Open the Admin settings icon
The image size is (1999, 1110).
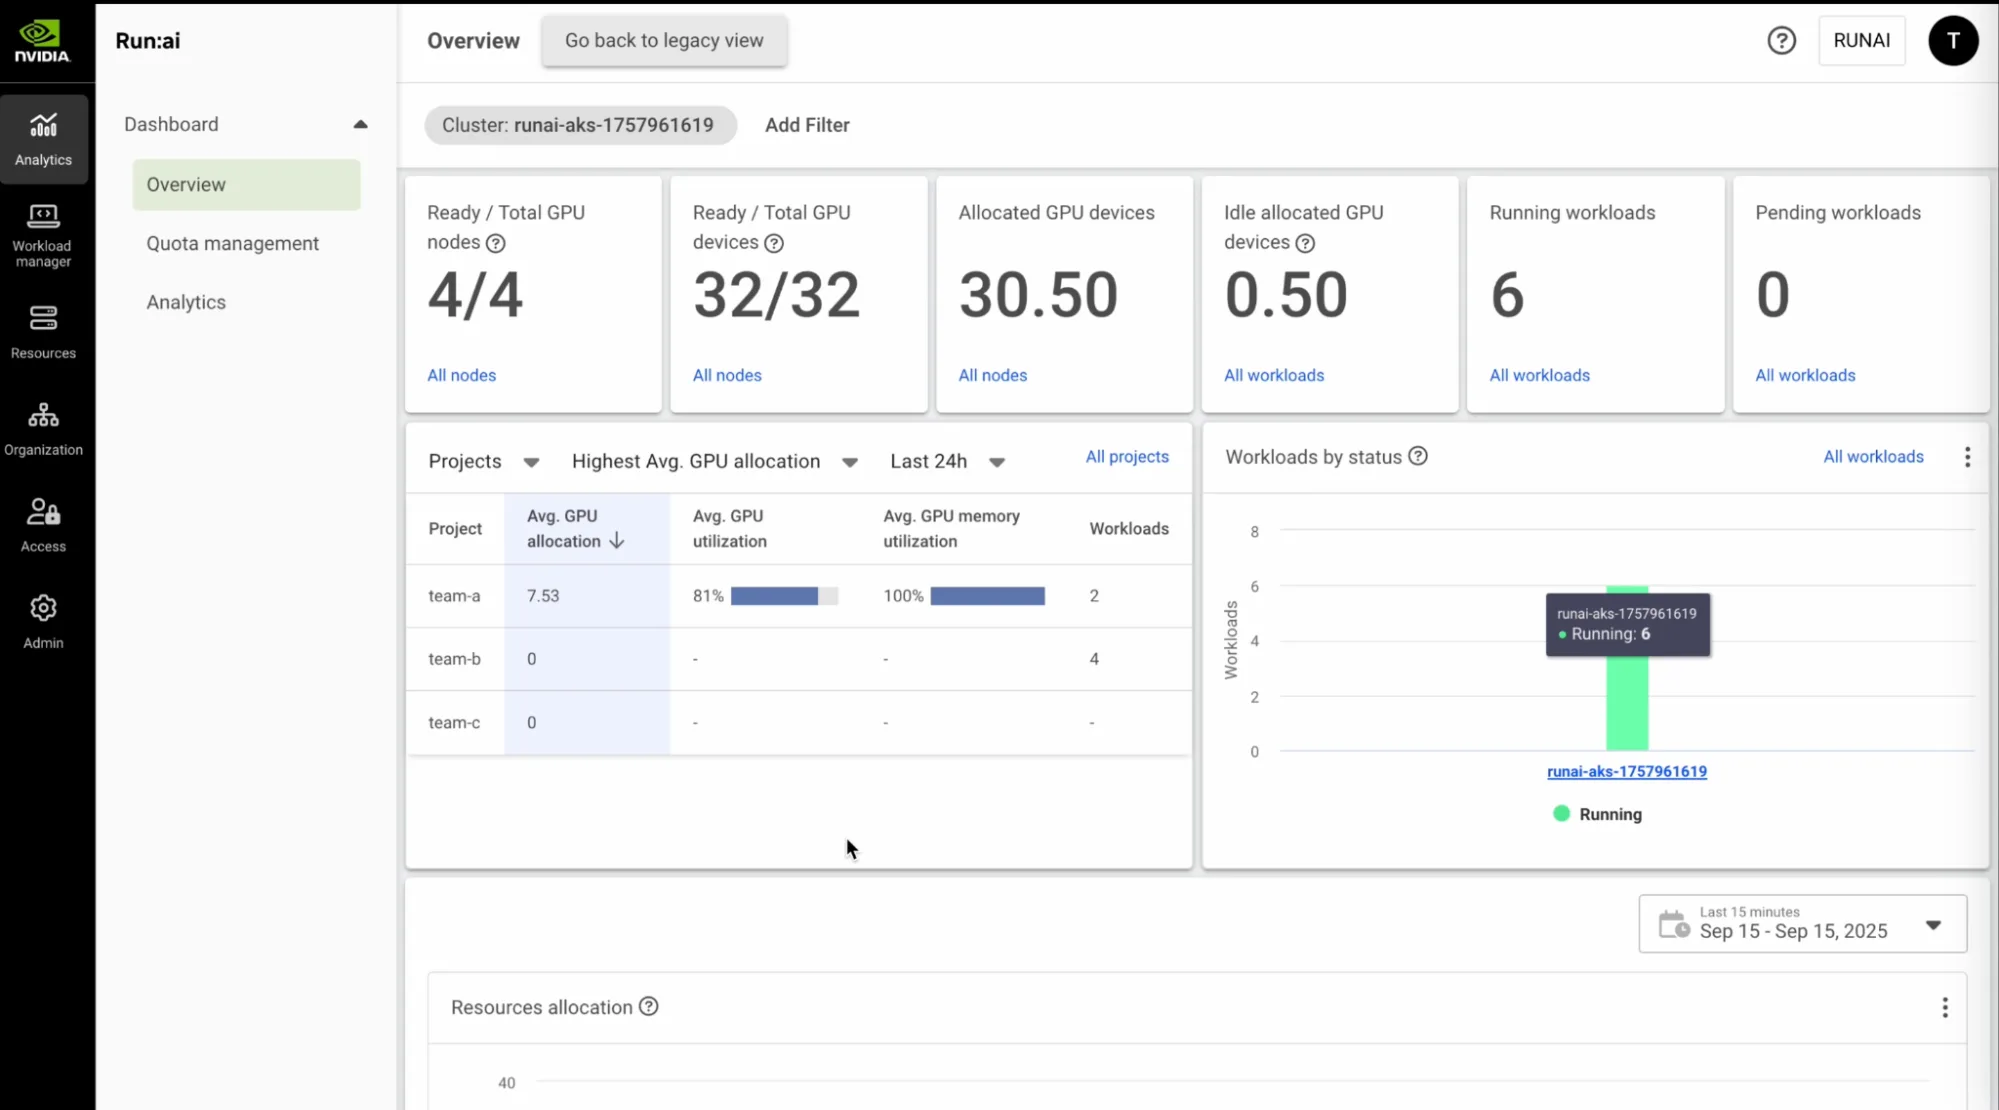[x=43, y=620]
